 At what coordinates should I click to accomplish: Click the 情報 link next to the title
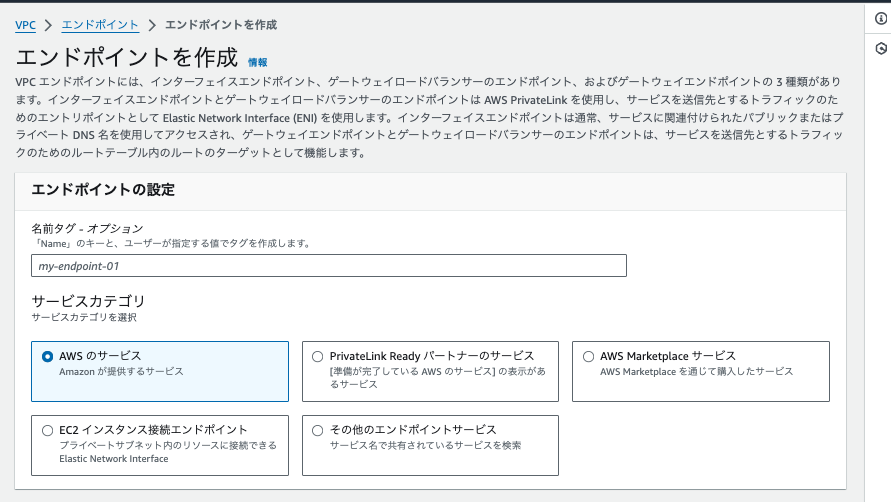click(257, 63)
